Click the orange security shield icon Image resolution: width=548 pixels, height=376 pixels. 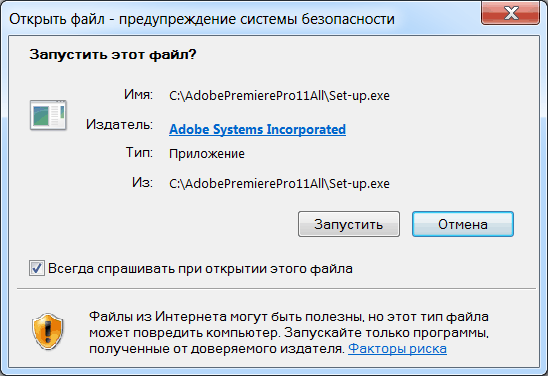(x=48, y=331)
